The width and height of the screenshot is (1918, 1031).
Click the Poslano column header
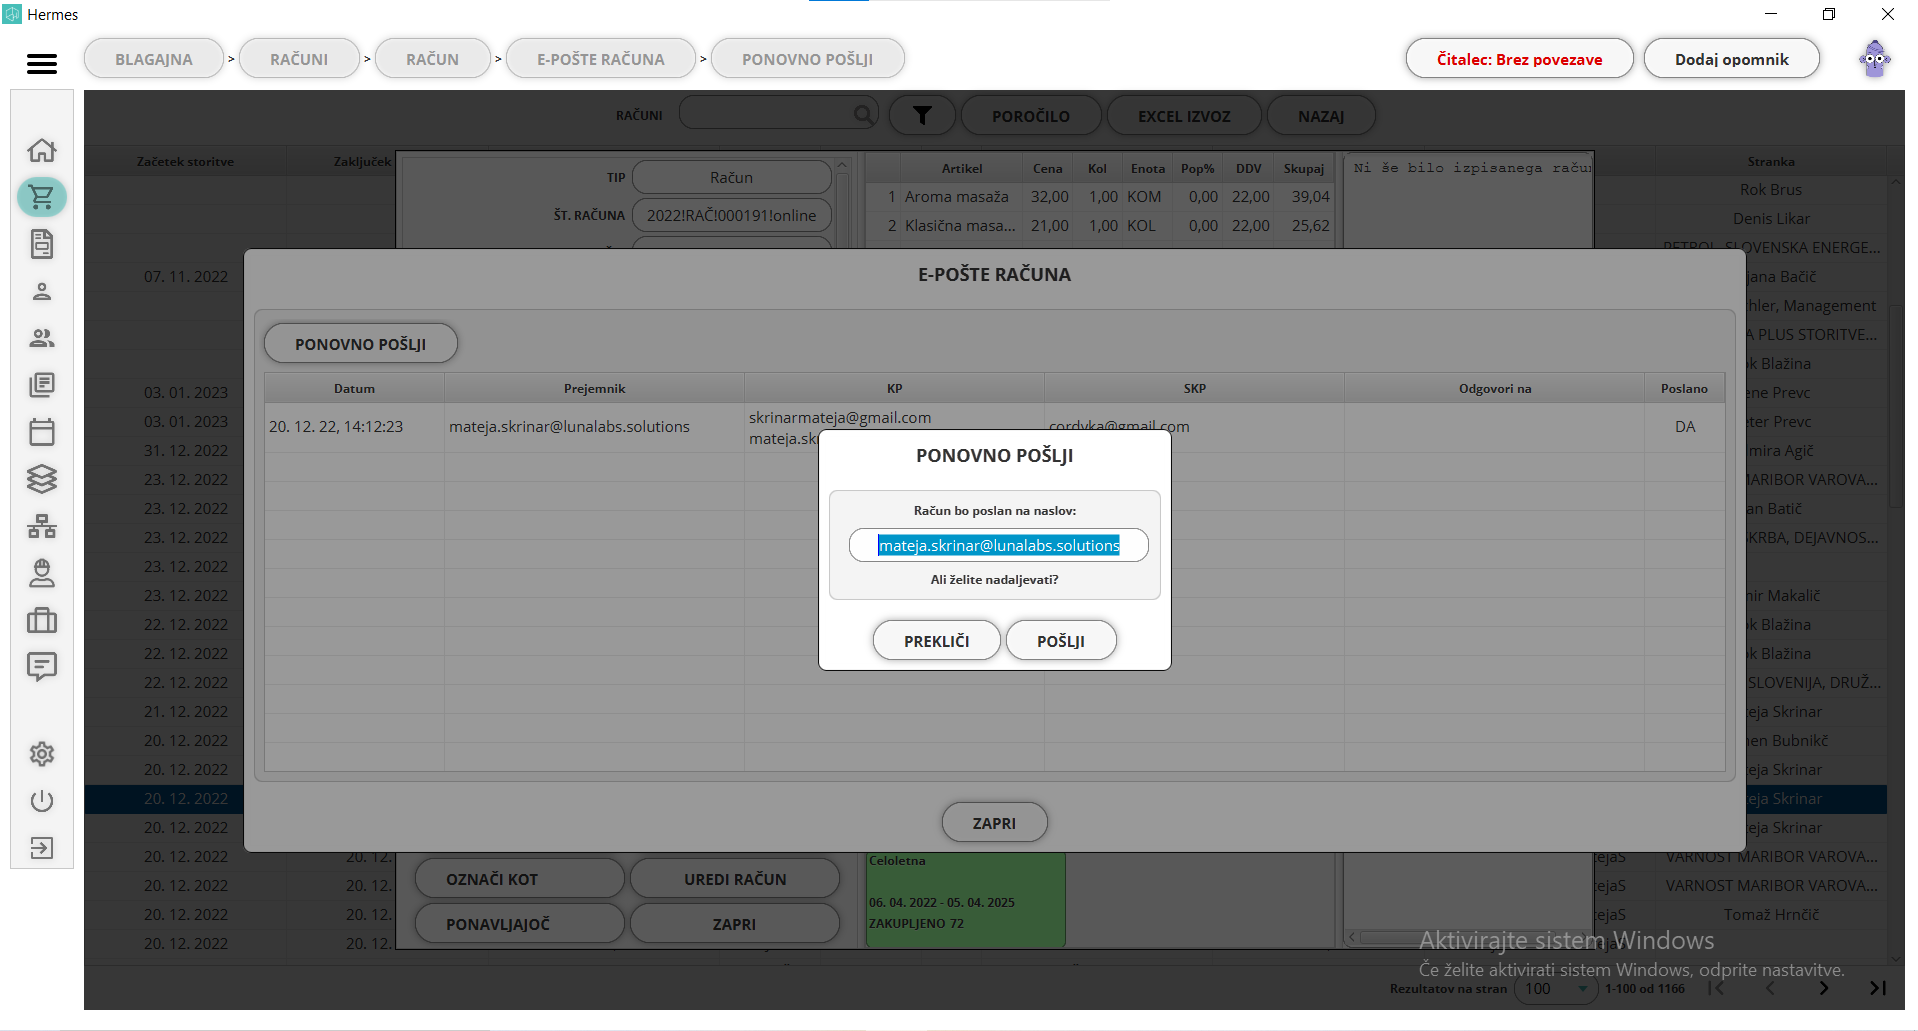tap(1684, 388)
